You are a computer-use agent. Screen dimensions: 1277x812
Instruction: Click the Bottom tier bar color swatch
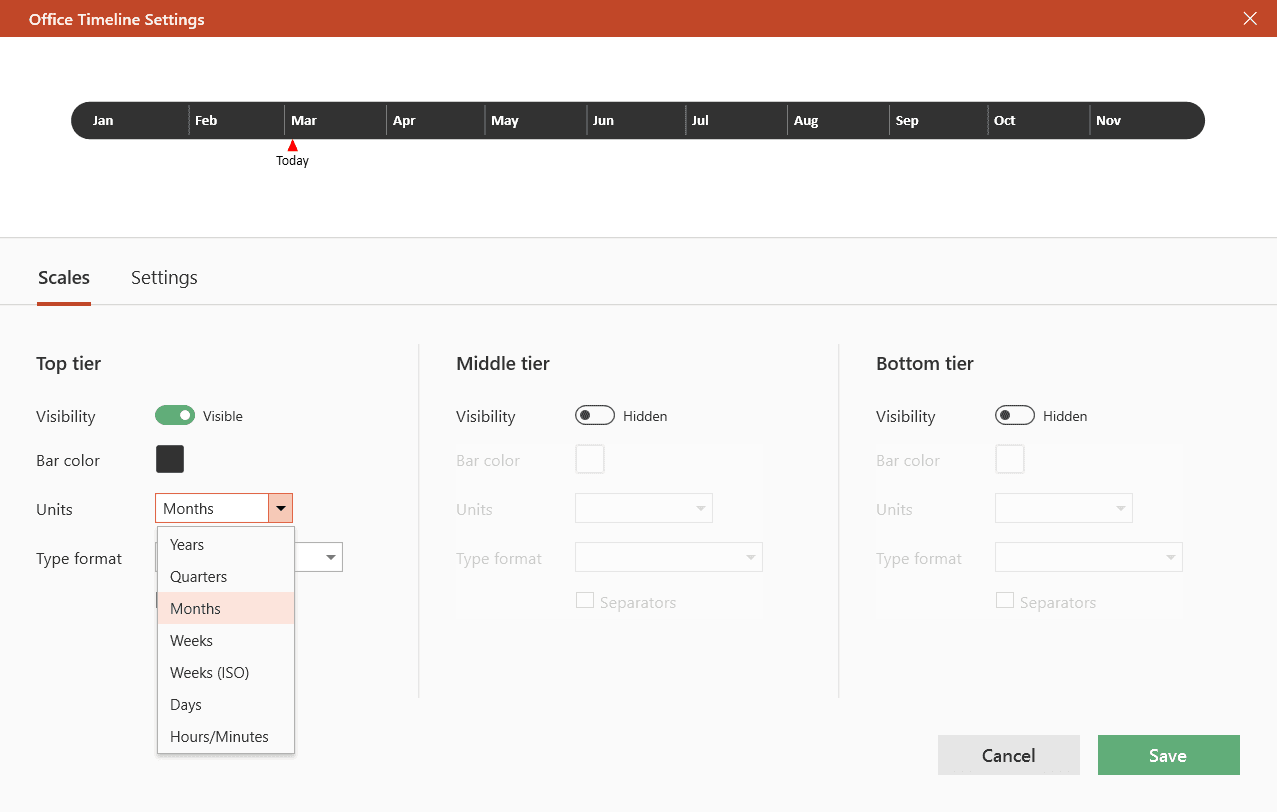point(1010,459)
